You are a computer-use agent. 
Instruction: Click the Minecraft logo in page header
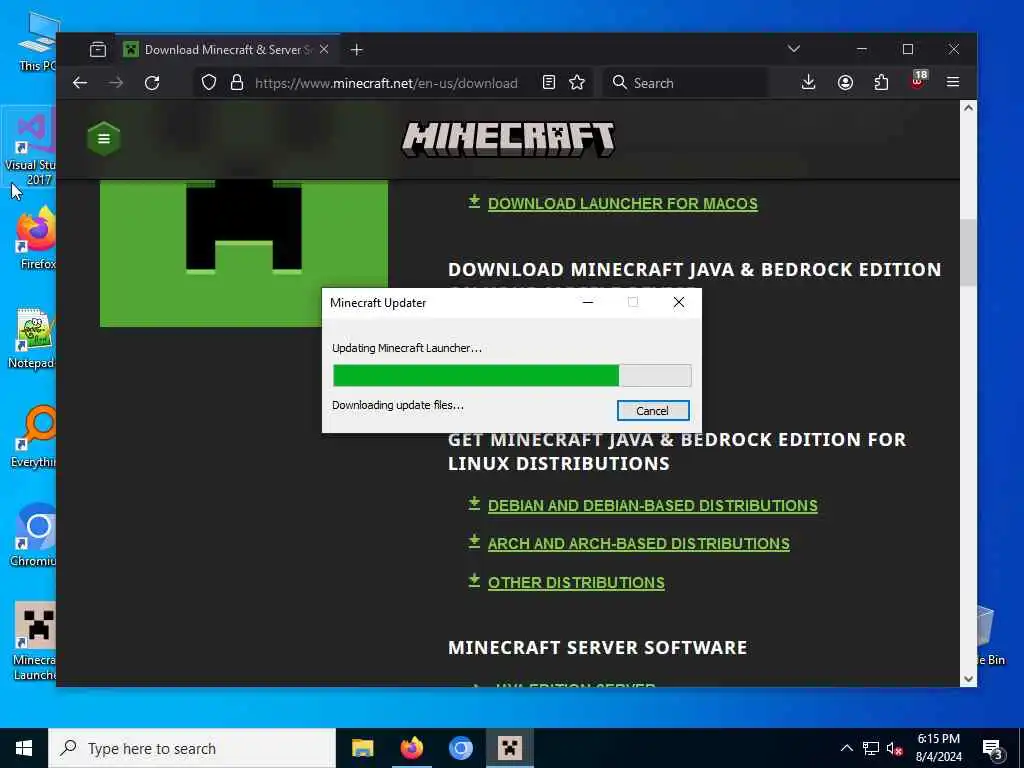(508, 139)
